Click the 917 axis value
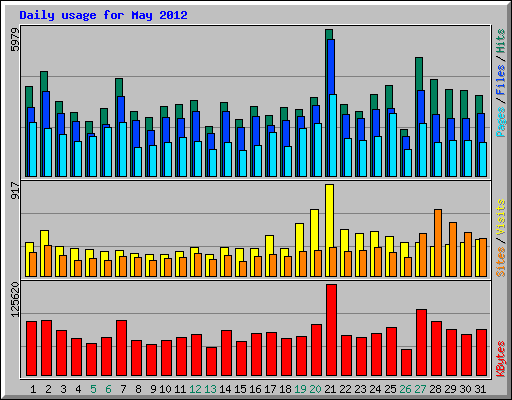 (x=15, y=190)
